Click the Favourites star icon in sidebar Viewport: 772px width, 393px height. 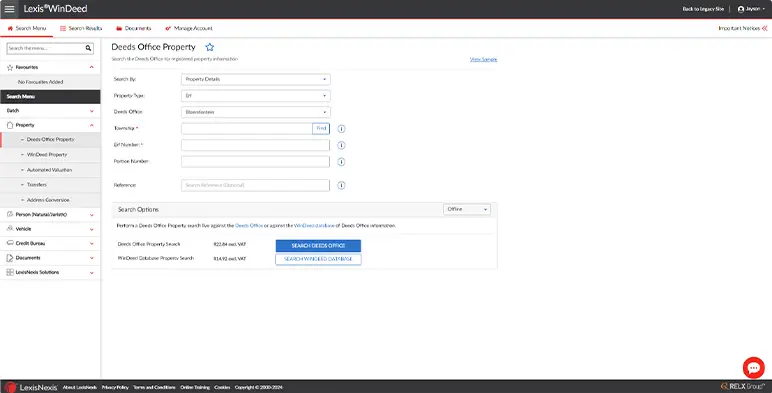pos(10,67)
